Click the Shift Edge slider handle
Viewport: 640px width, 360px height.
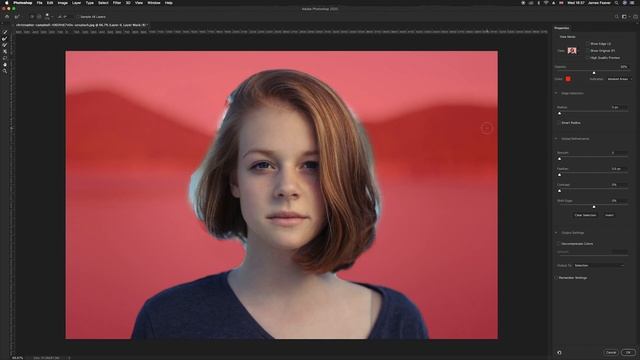(594, 207)
